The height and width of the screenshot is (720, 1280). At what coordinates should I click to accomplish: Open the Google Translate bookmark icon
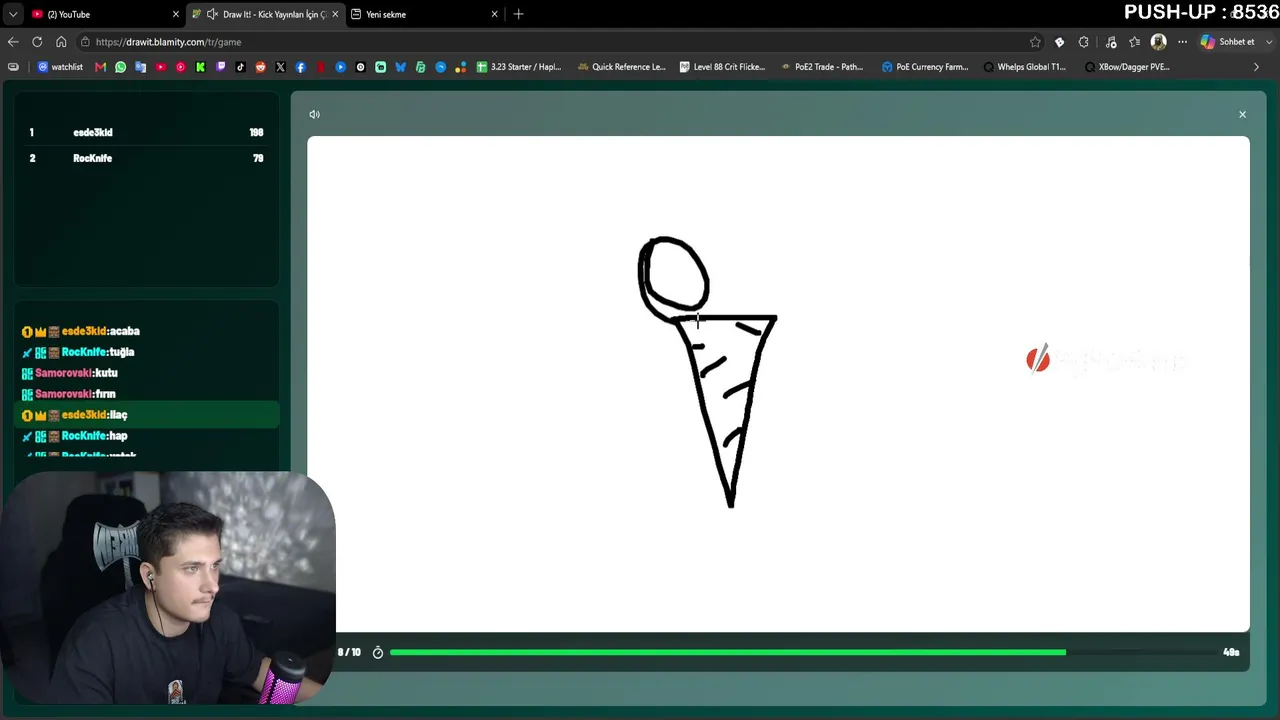[140, 67]
